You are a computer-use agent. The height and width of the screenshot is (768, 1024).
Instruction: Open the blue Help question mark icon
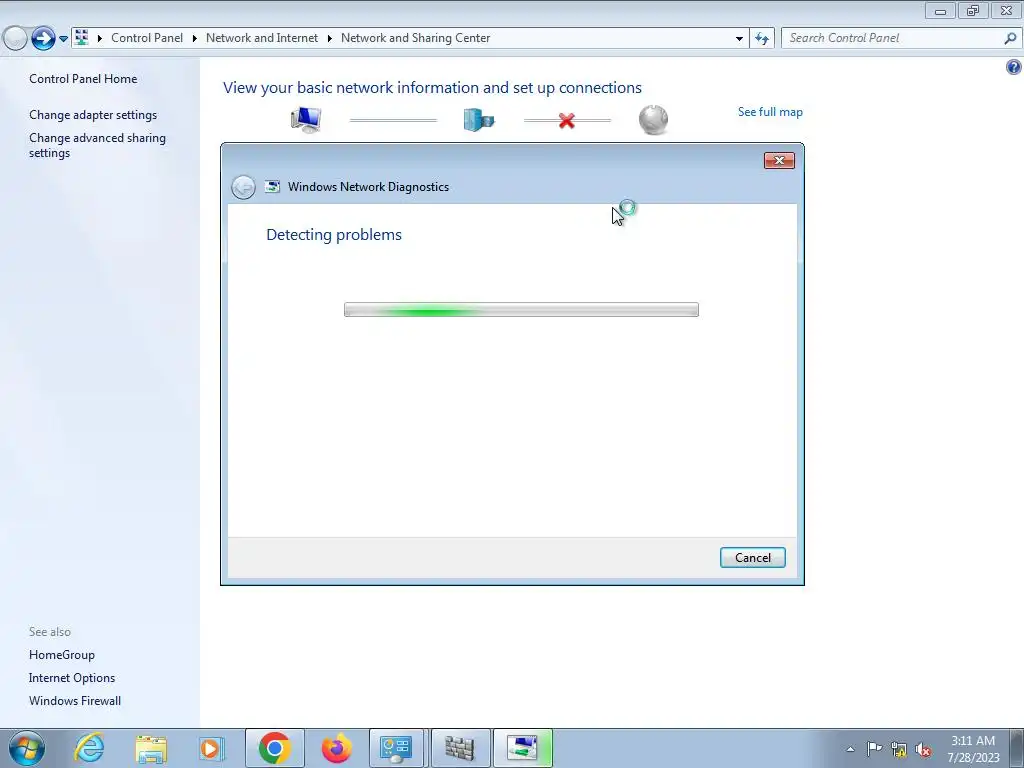click(1014, 67)
